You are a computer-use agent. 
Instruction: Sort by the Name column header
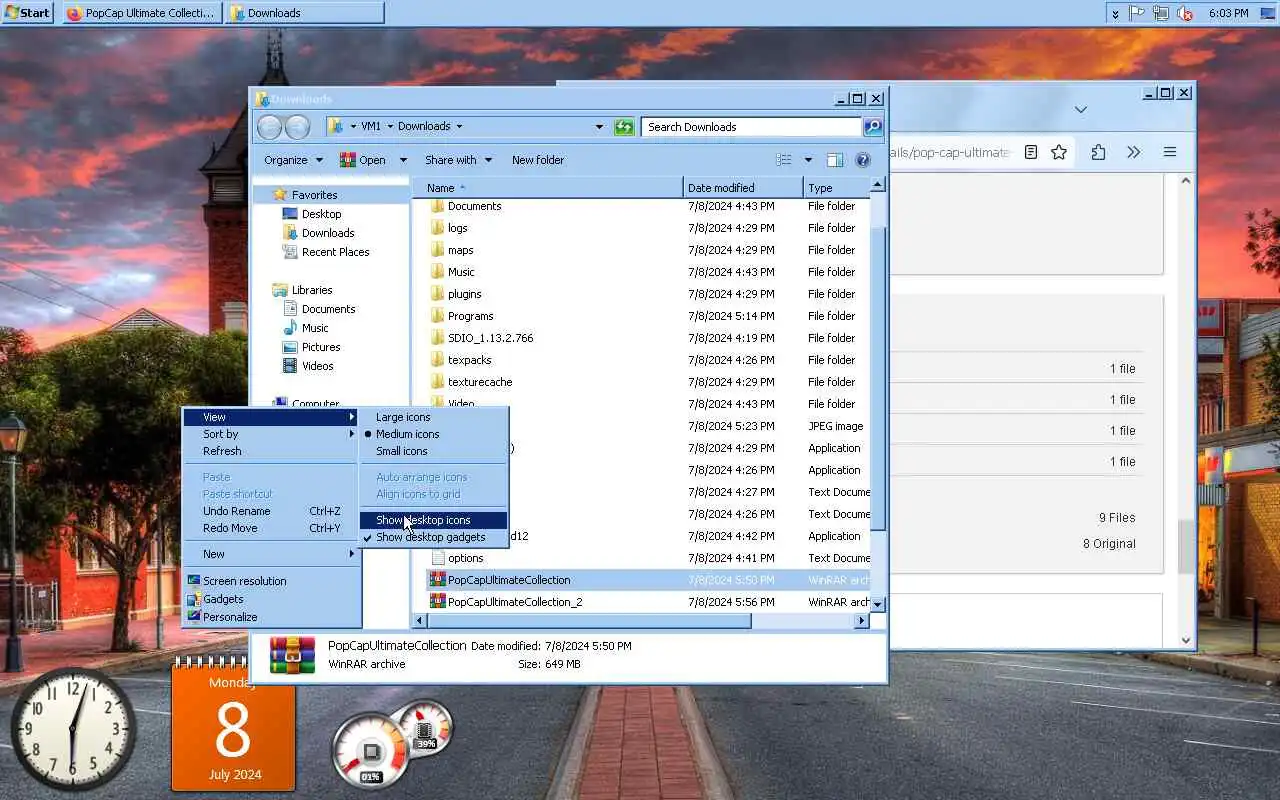(x=548, y=188)
